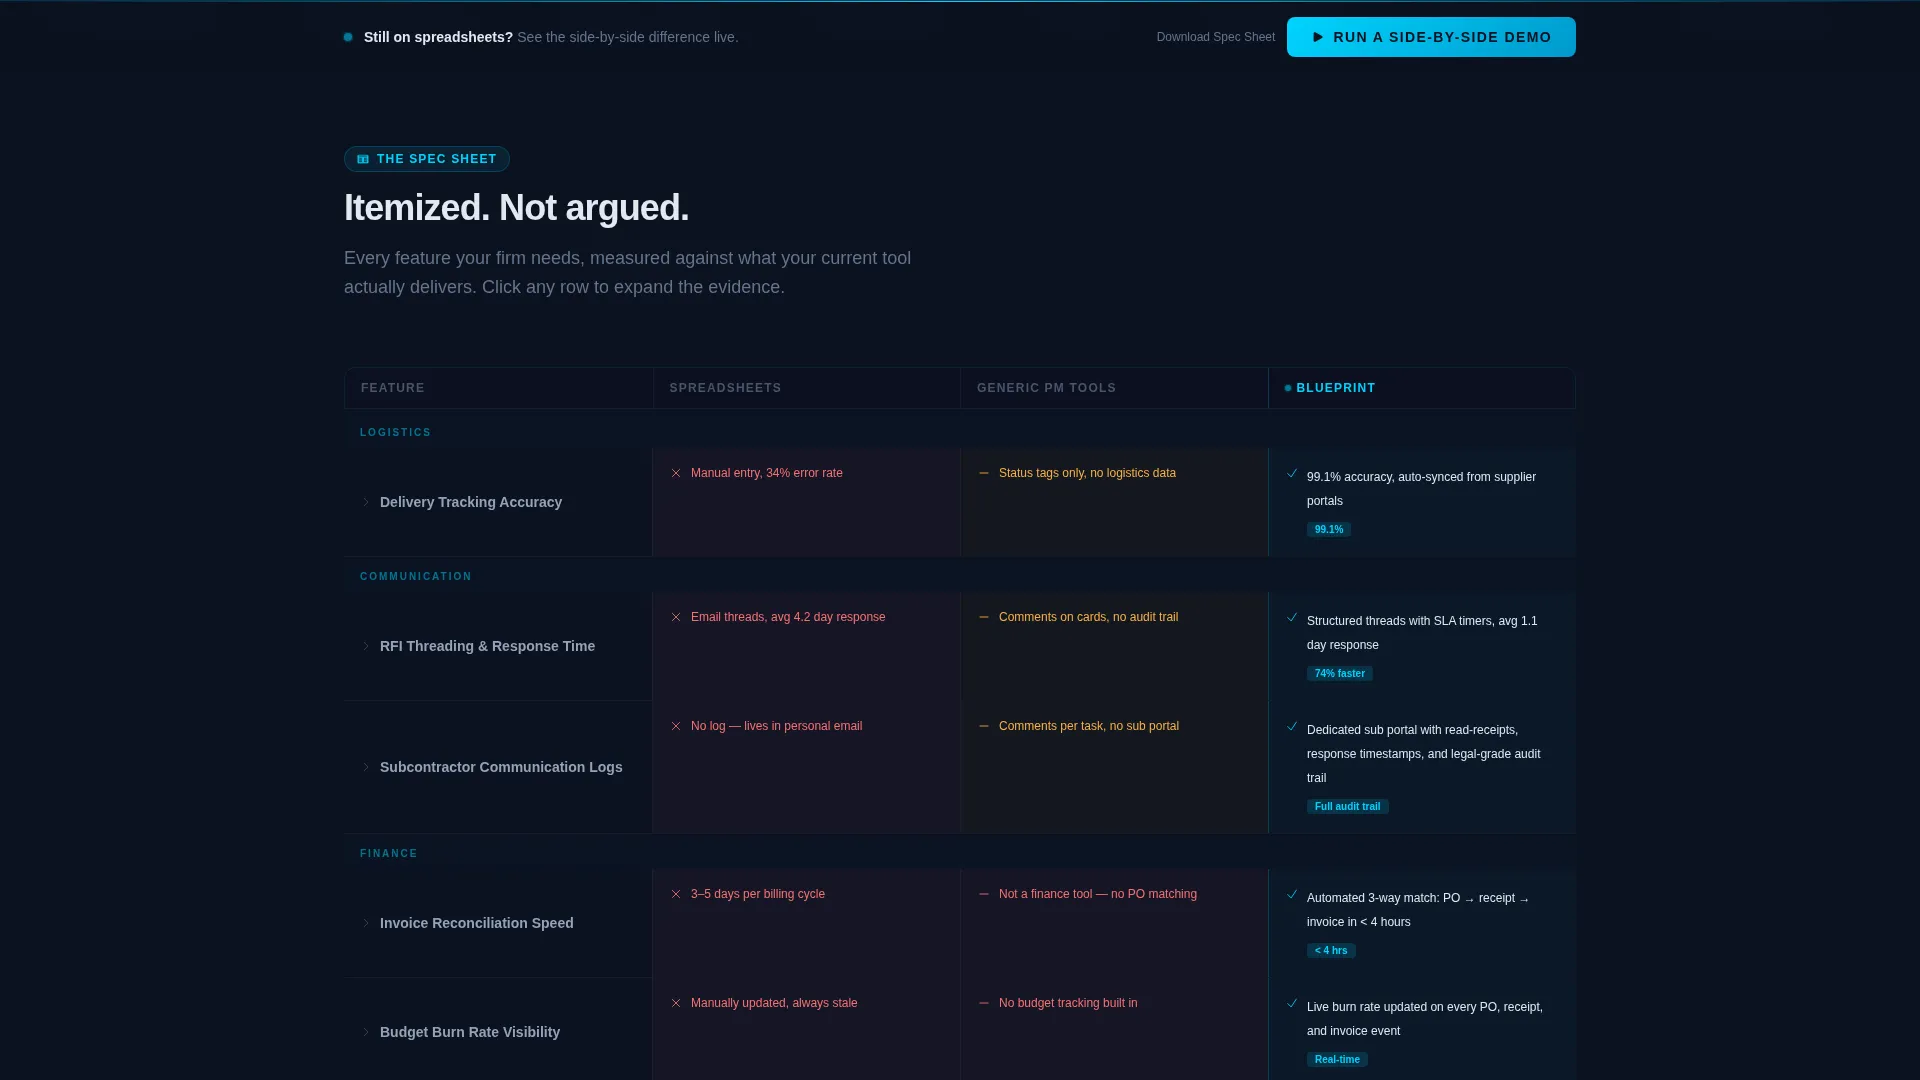Expand Budget Burn Rate Visibility chevron
This screenshot has height=1080, width=1920.
(x=366, y=1032)
